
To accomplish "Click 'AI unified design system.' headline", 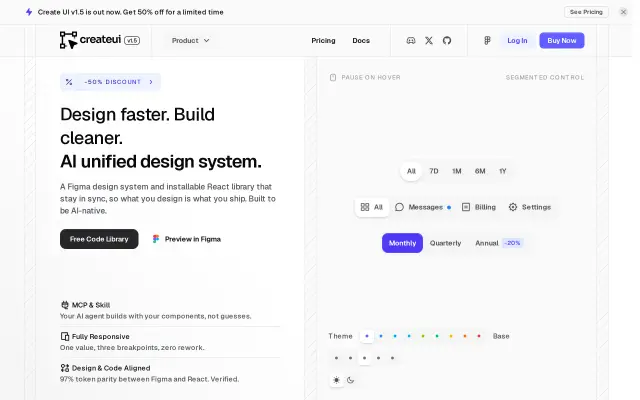I will [161, 162].
